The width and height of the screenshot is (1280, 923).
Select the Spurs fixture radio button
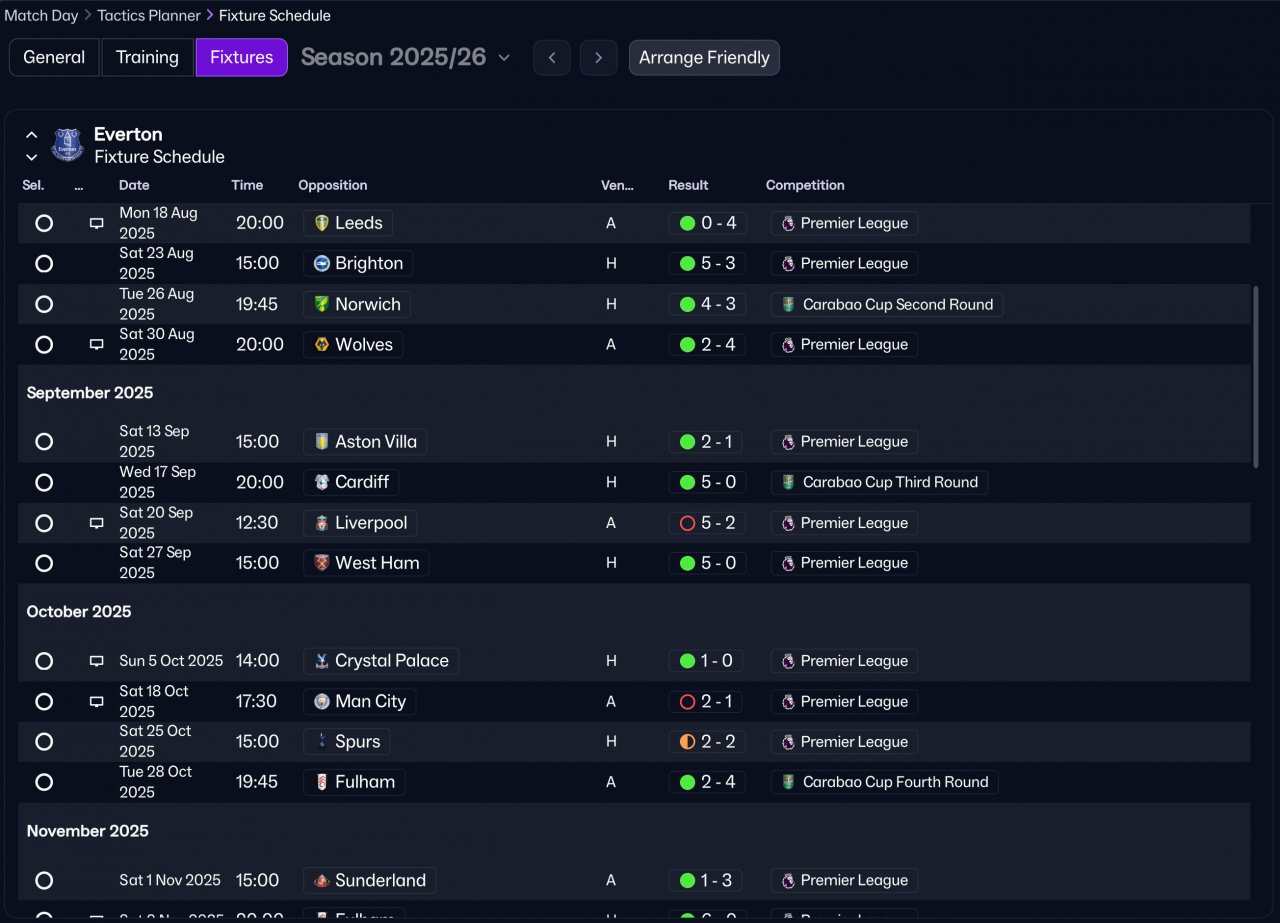coord(44,742)
